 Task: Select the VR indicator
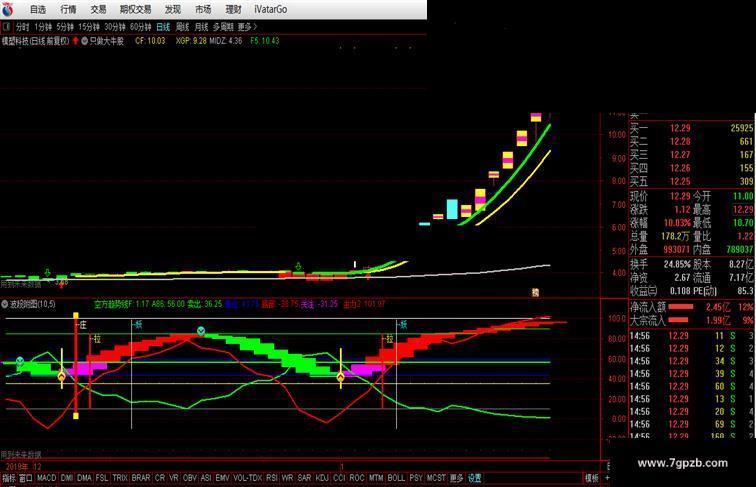click(x=174, y=478)
